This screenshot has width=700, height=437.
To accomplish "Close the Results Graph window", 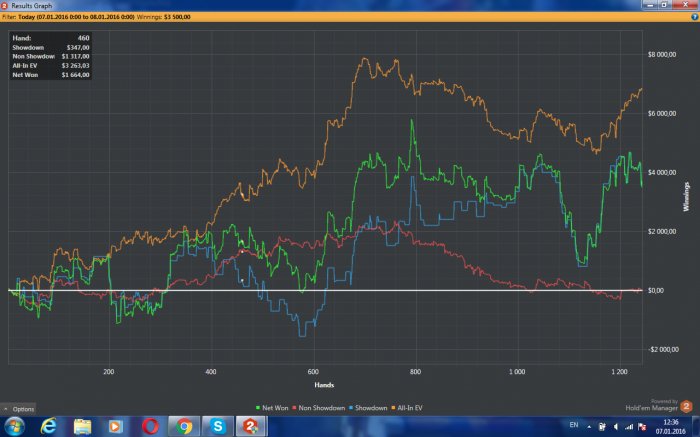I will pyautogui.click(x=686, y=4).
